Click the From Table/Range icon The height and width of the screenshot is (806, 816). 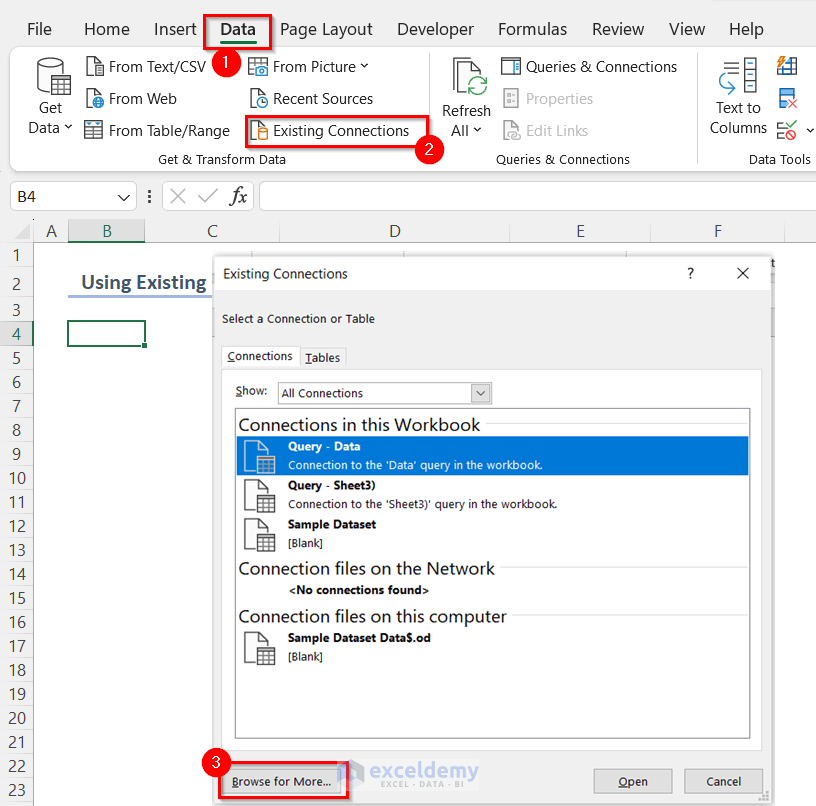coord(95,130)
